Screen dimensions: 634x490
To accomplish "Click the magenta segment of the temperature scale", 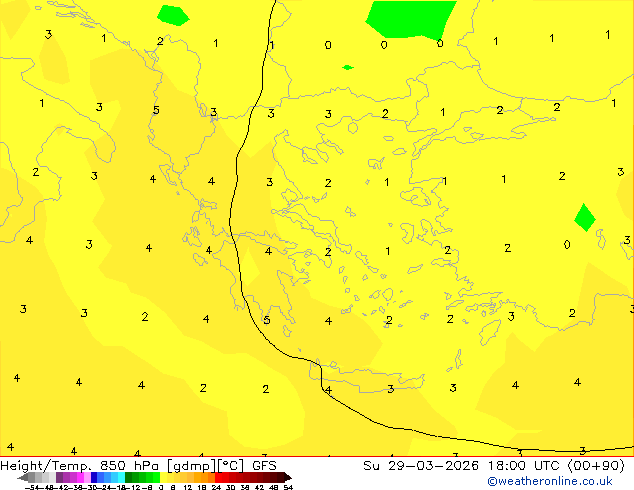I will (x=80, y=477).
